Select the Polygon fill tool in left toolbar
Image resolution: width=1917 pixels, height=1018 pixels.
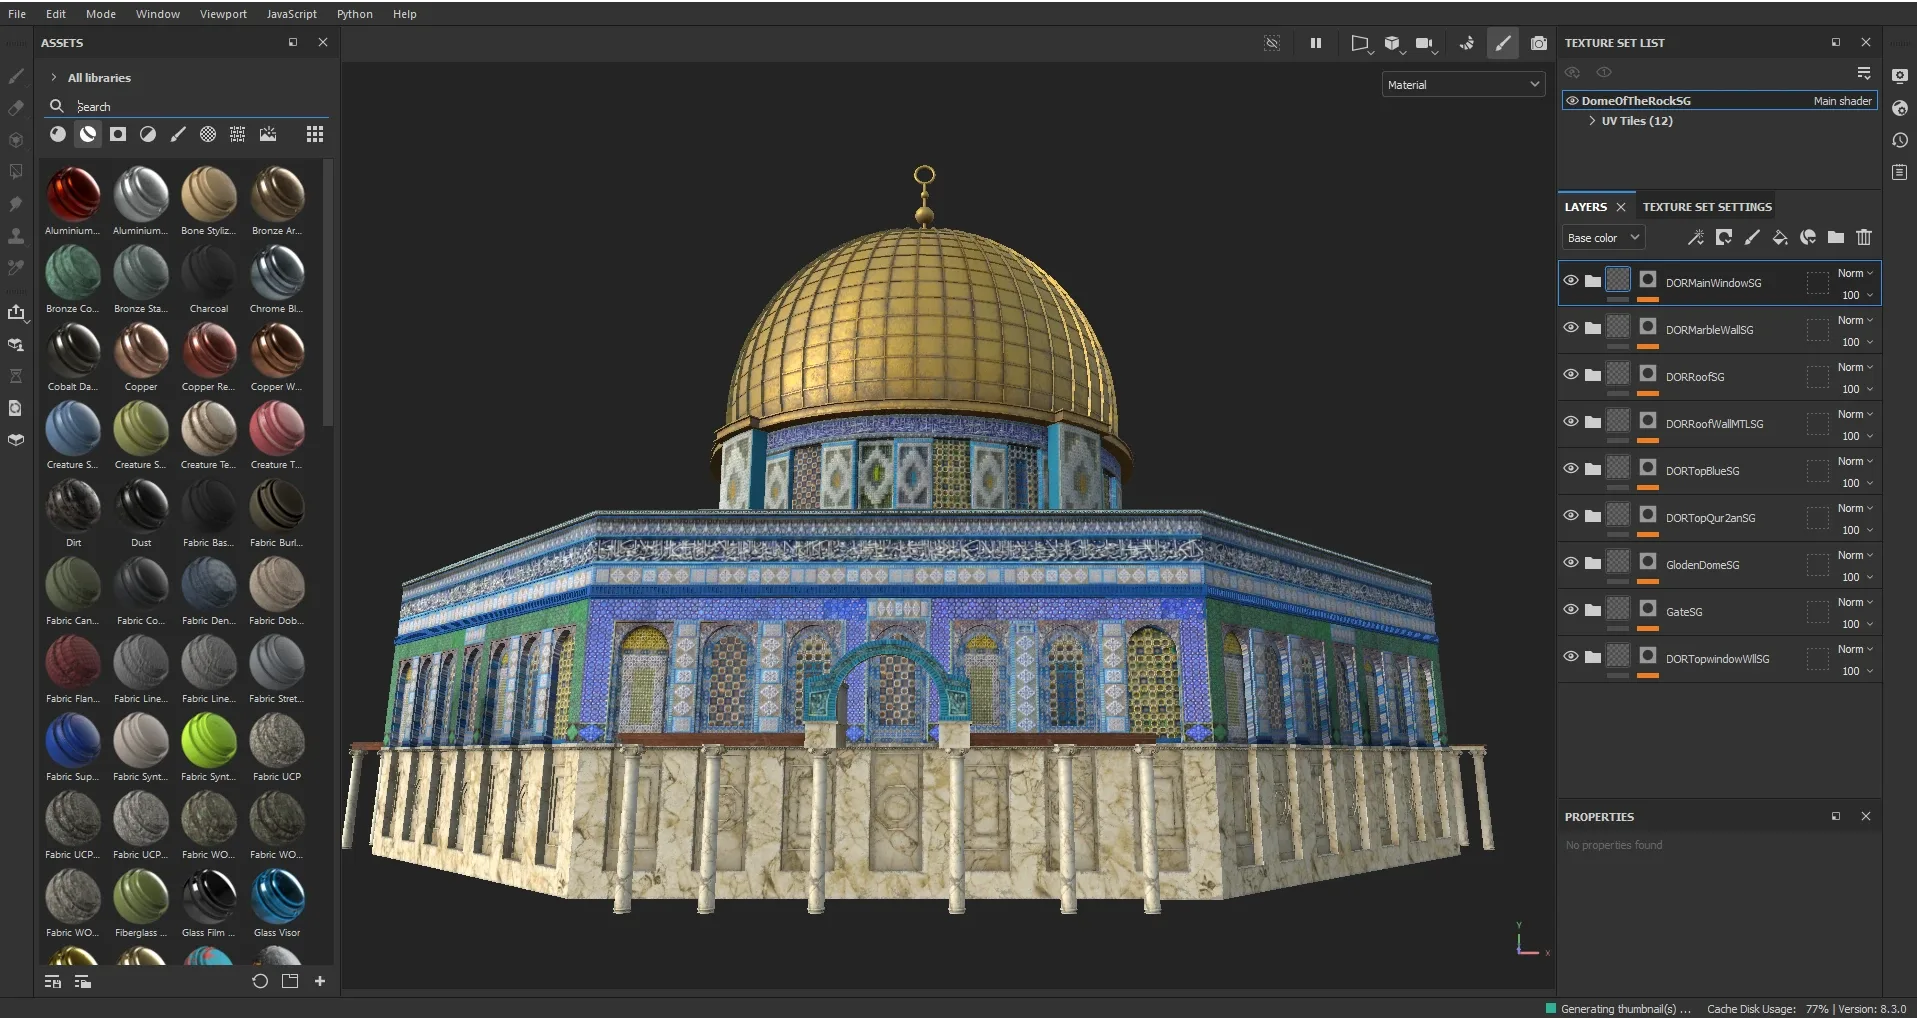(16, 172)
